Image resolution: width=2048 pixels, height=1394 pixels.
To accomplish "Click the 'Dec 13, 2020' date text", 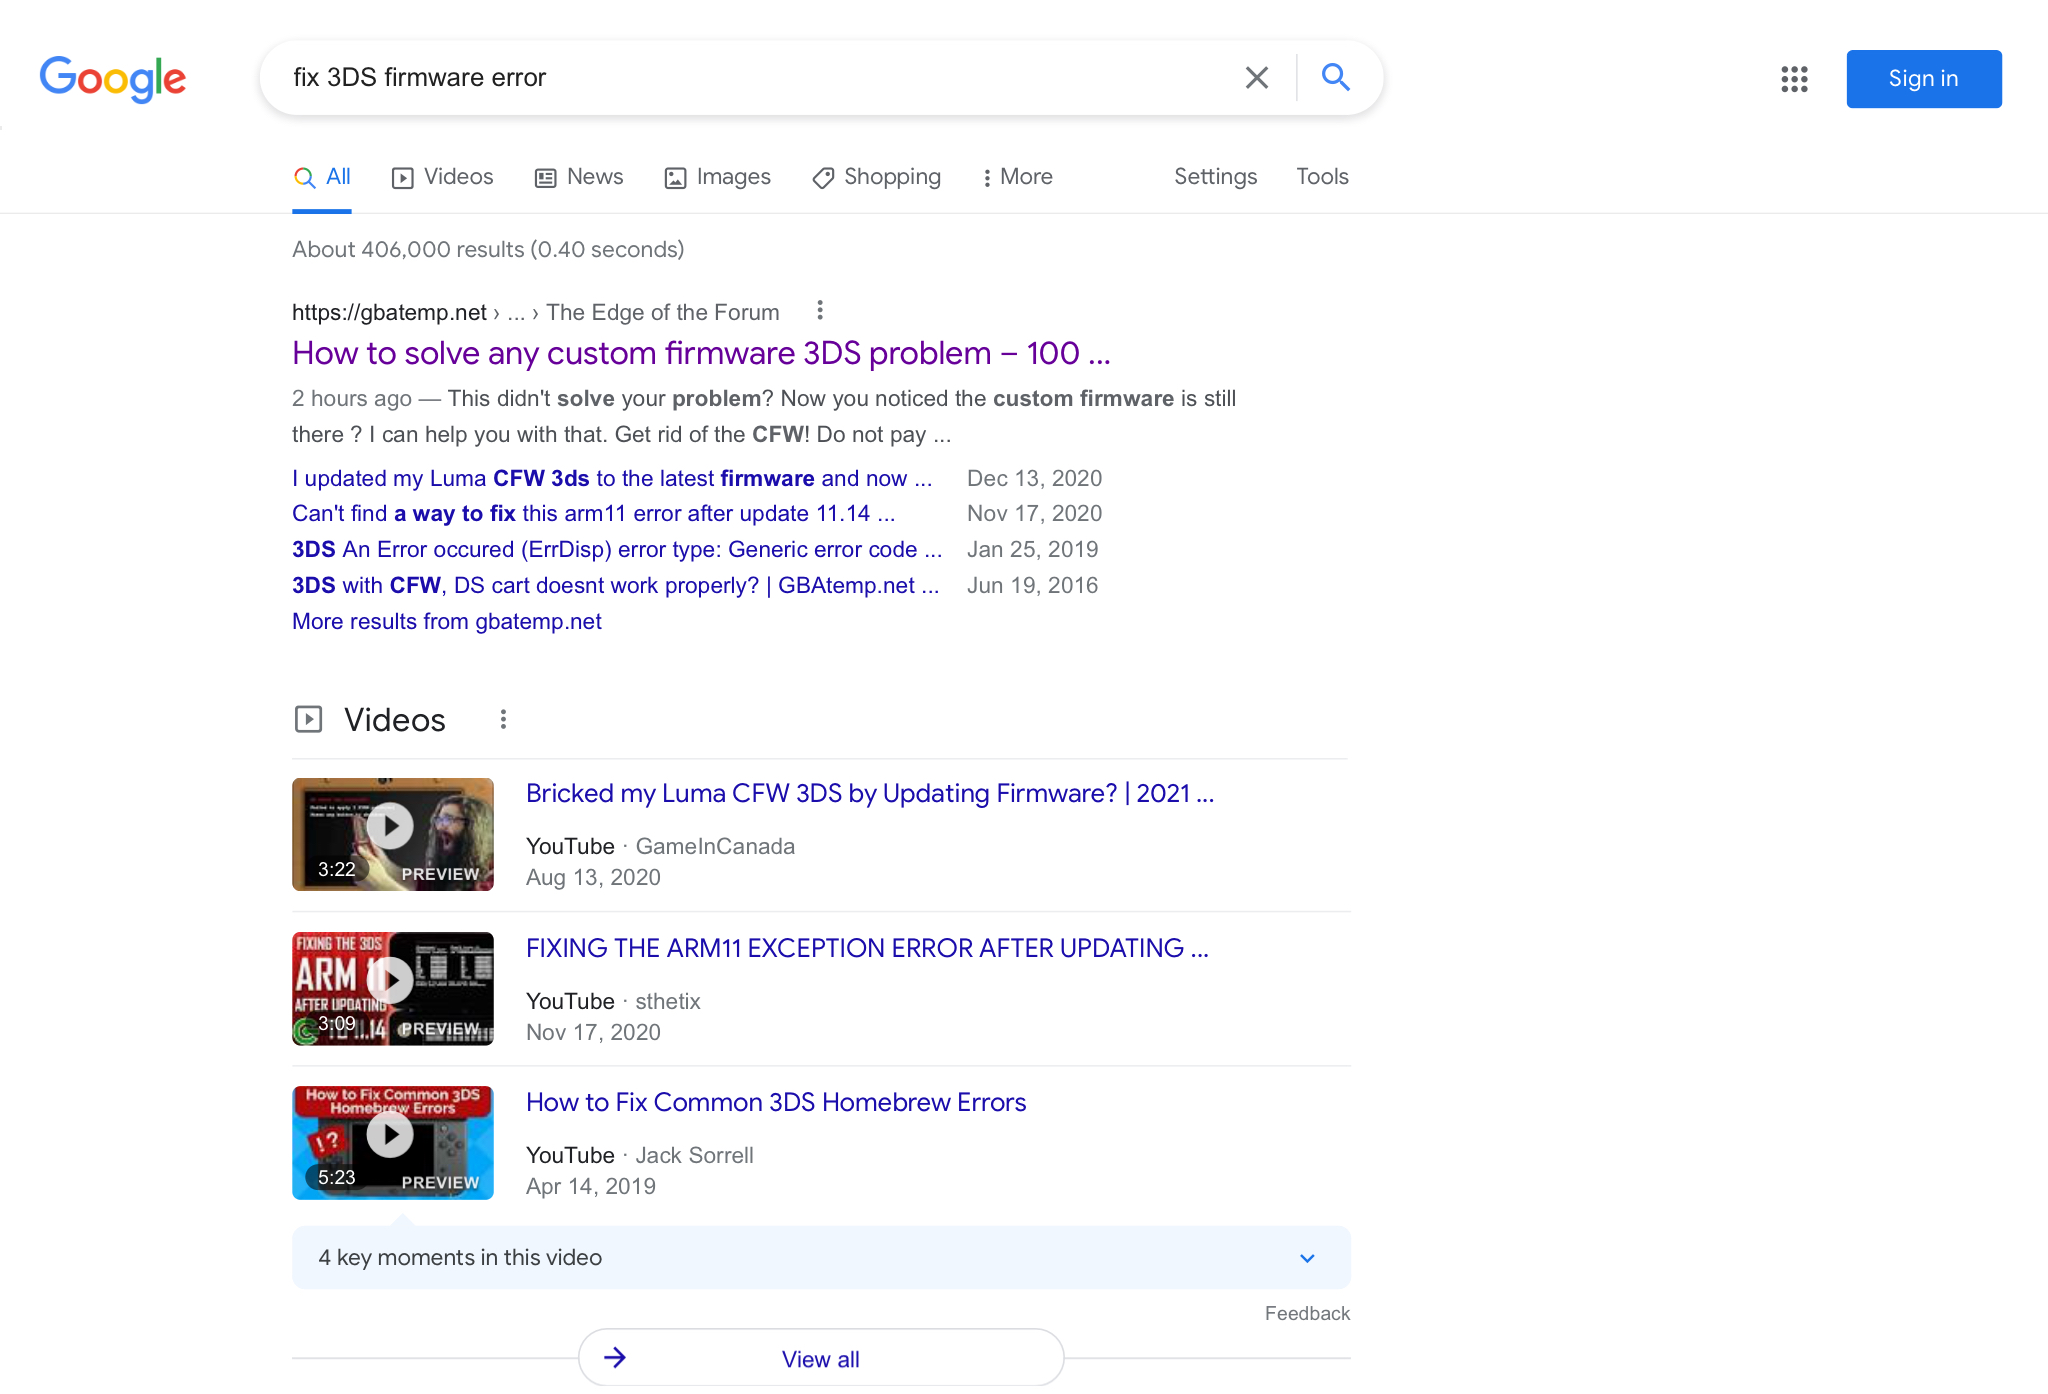I will pyautogui.click(x=1034, y=478).
